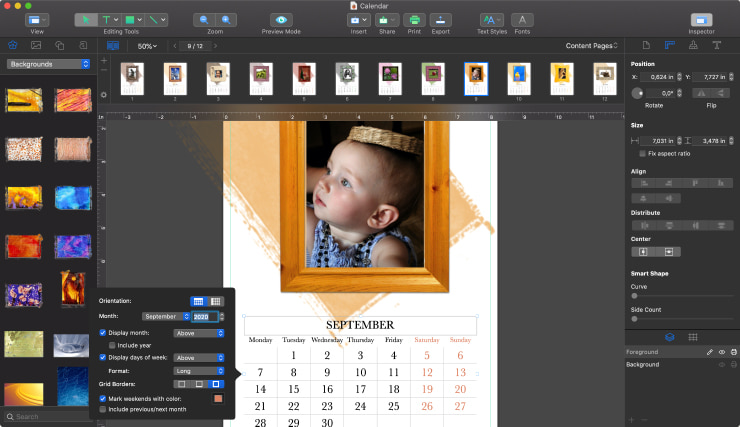Switch to the Geometry inspector tab
This screenshot has height=427, width=740.
(x=670, y=45)
